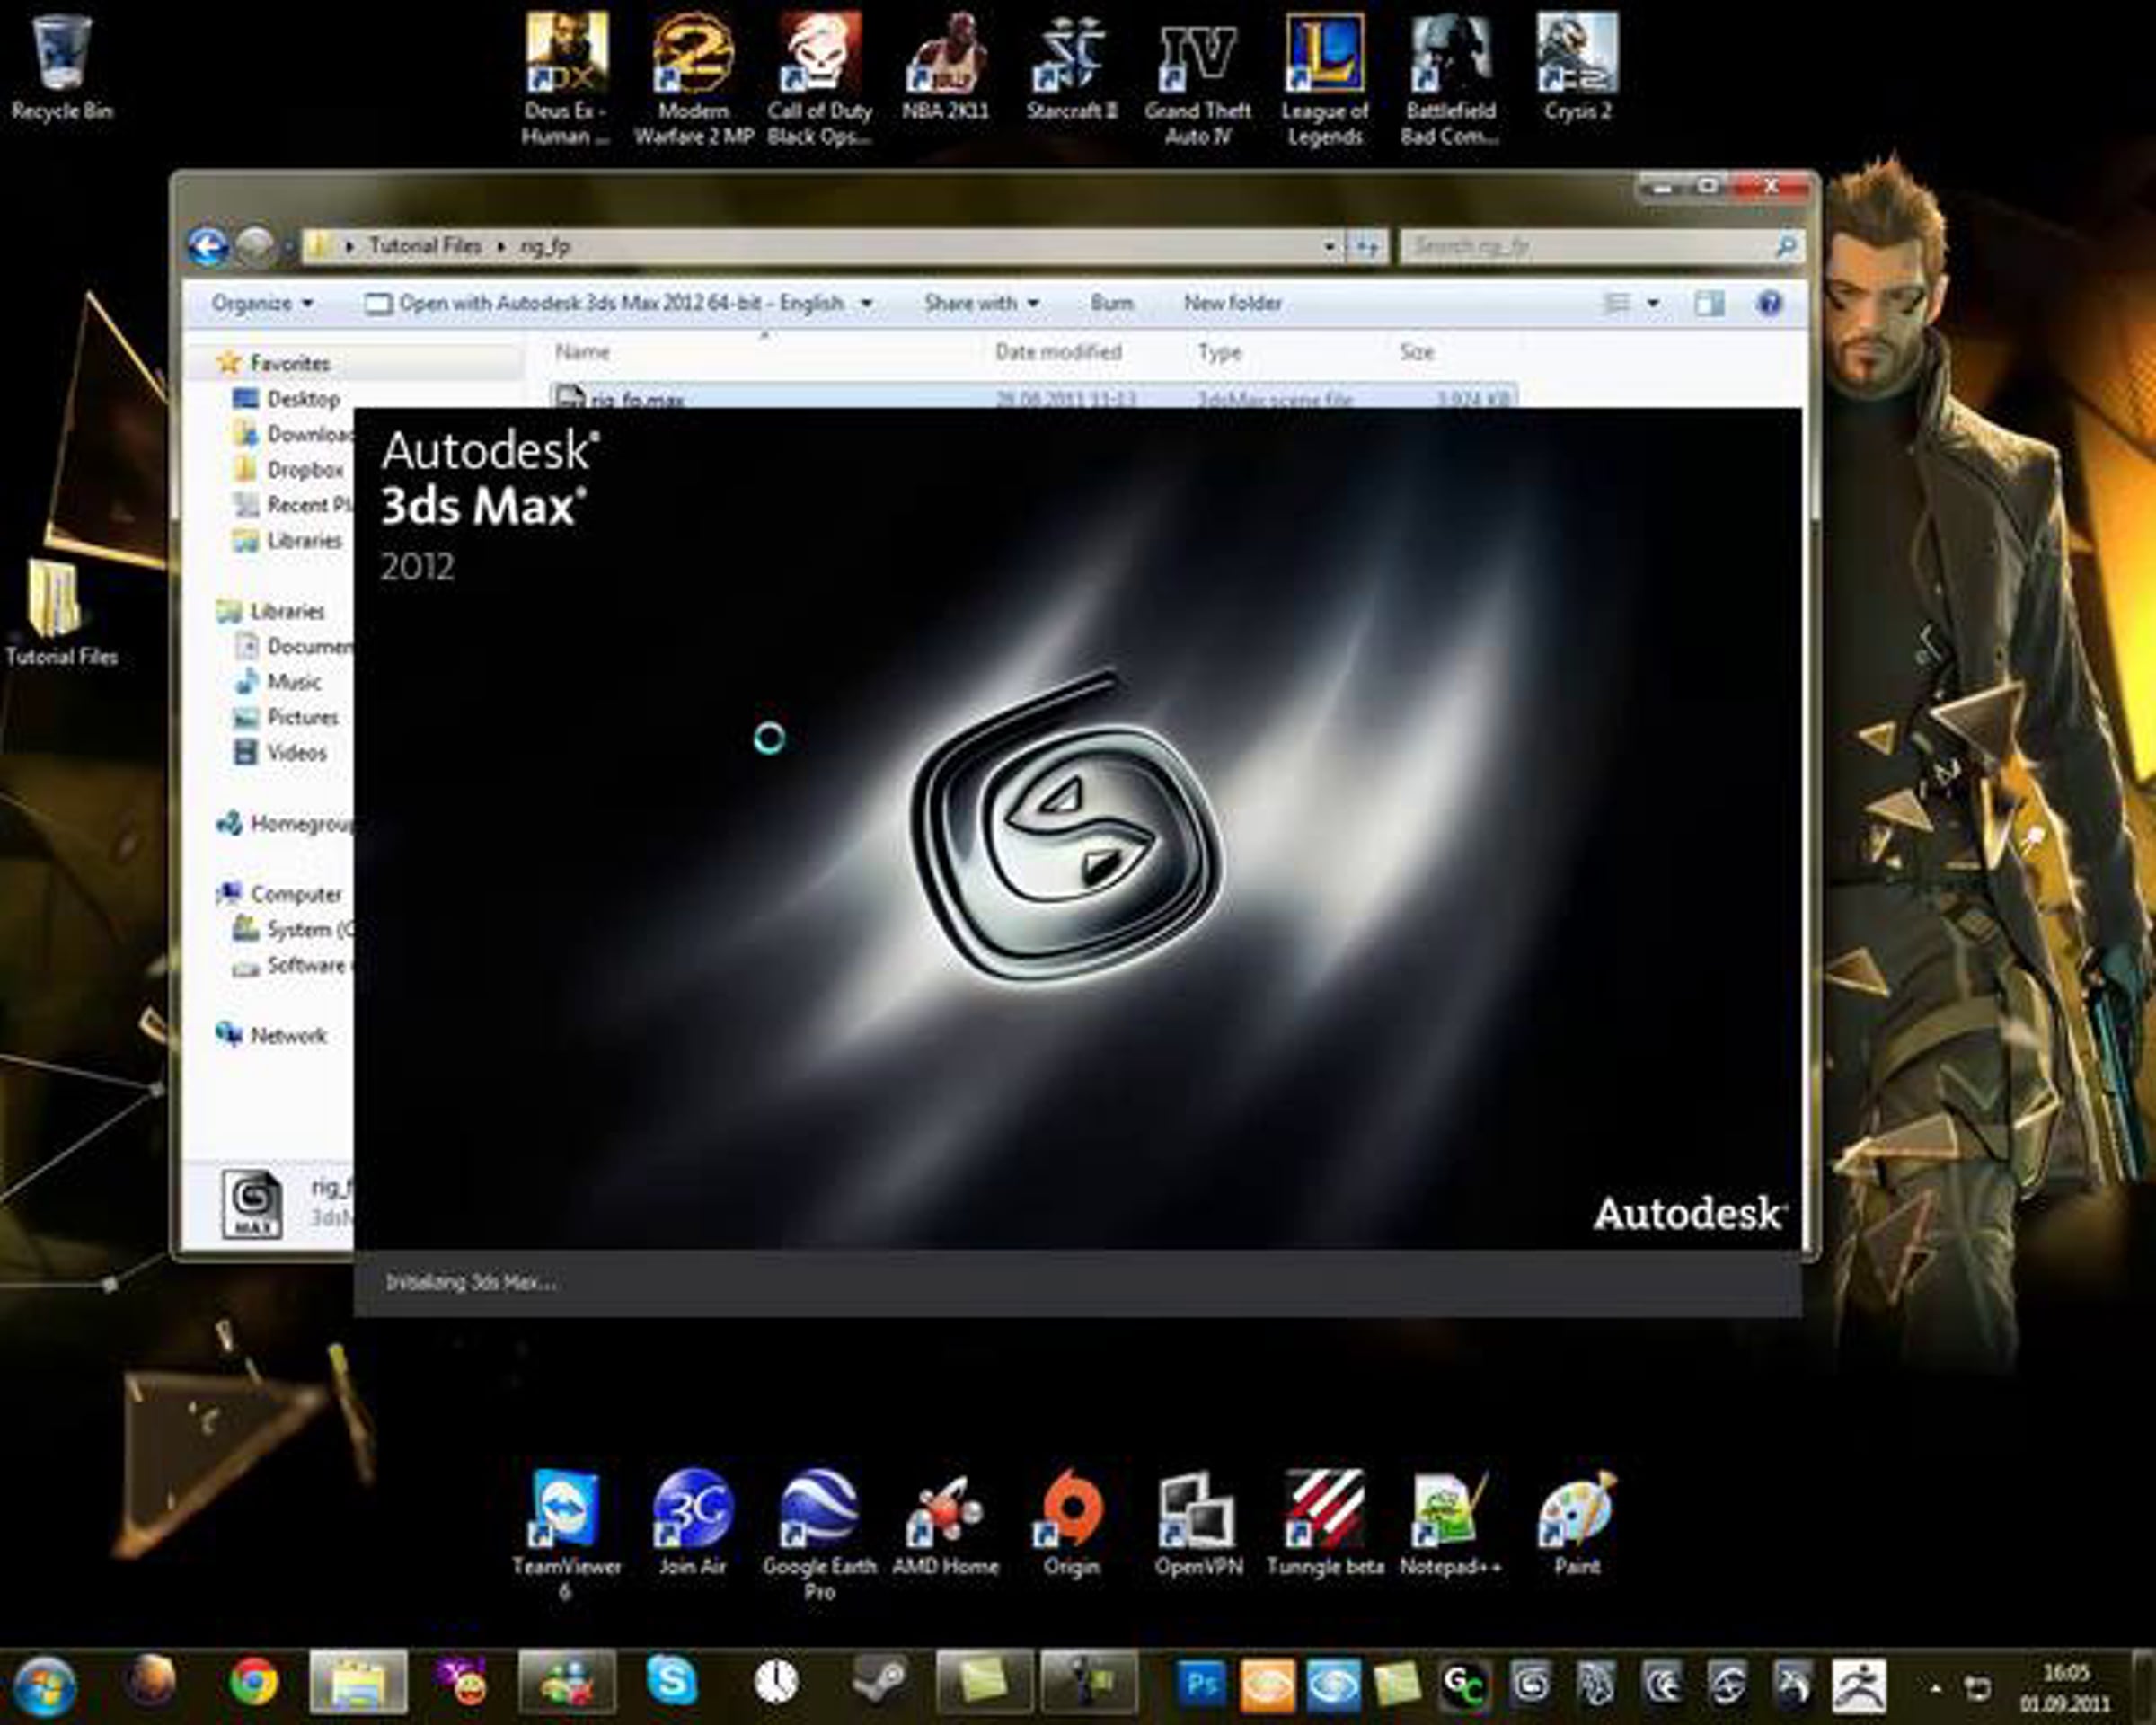
Task: Click the TeamViewer 6 desktop shortcut
Action: click(566, 1535)
